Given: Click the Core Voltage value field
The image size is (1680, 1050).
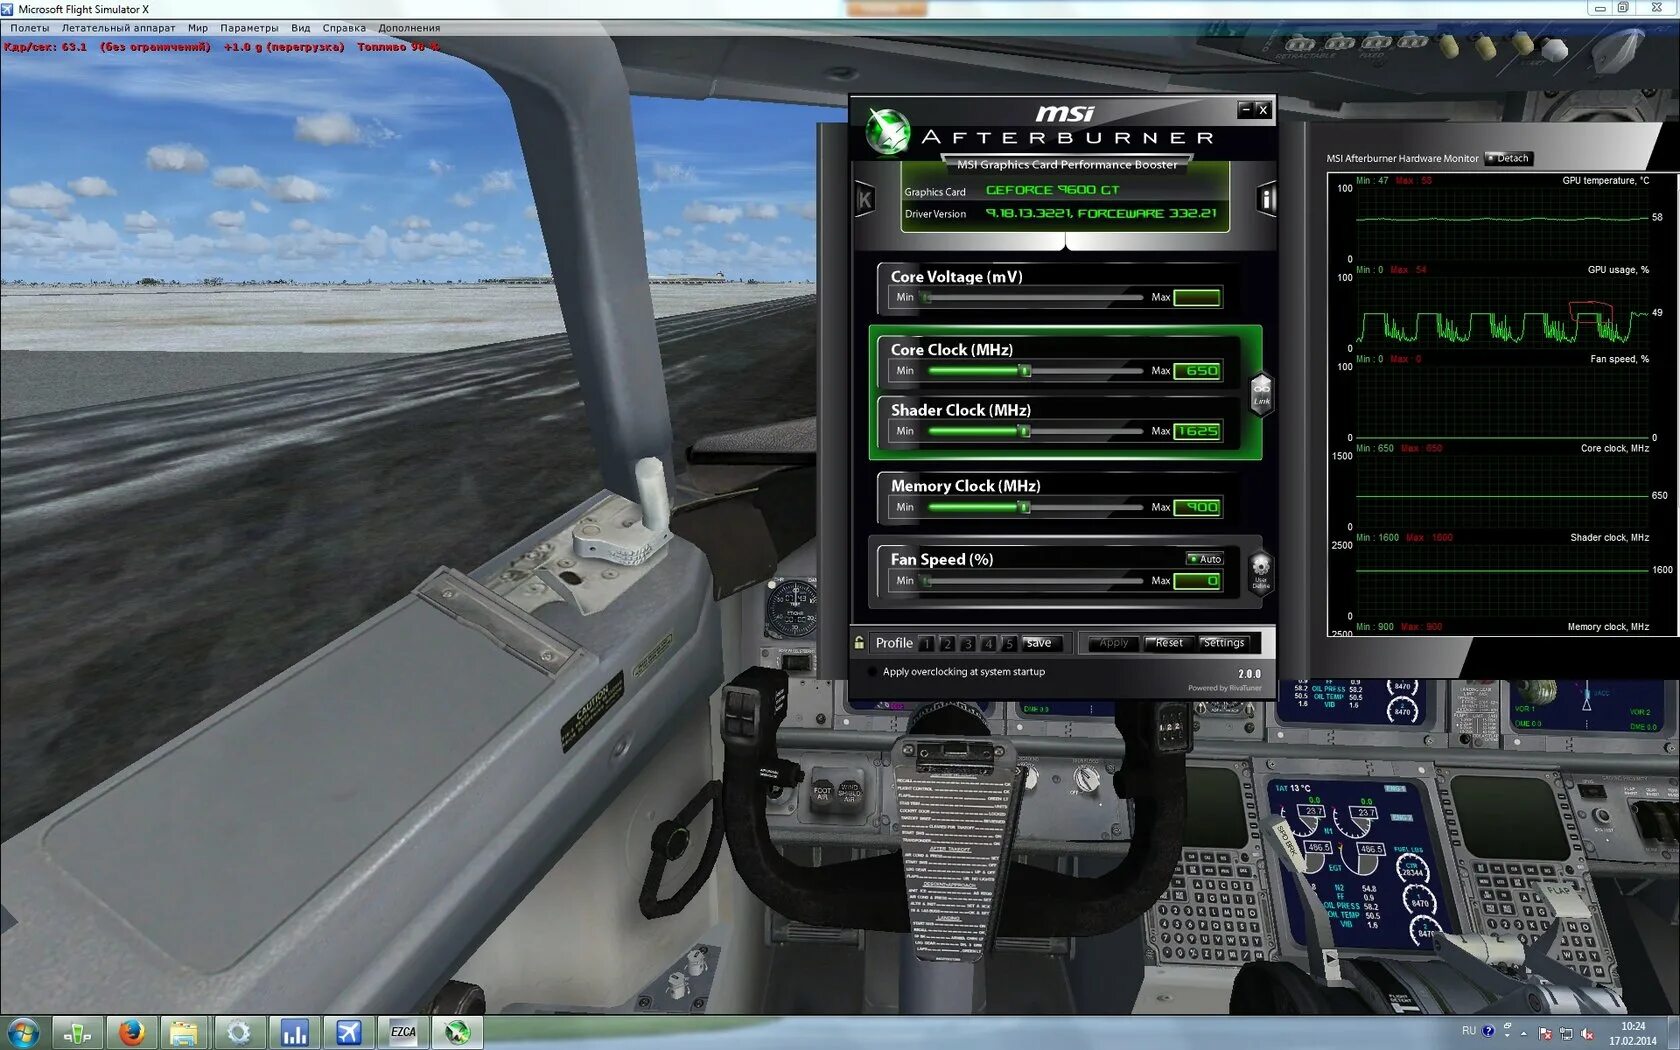Looking at the screenshot, I should [x=1197, y=298].
